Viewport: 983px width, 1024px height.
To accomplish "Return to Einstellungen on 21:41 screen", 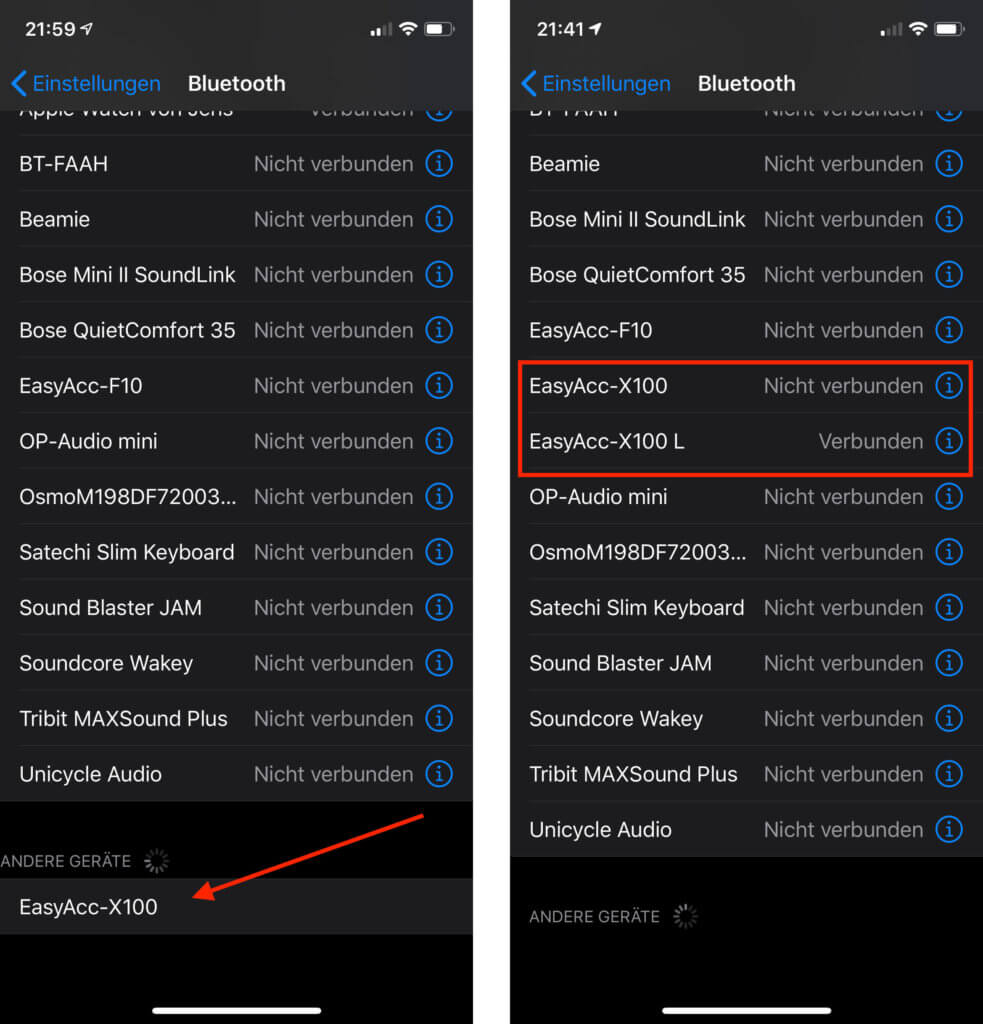I will 596,84.
